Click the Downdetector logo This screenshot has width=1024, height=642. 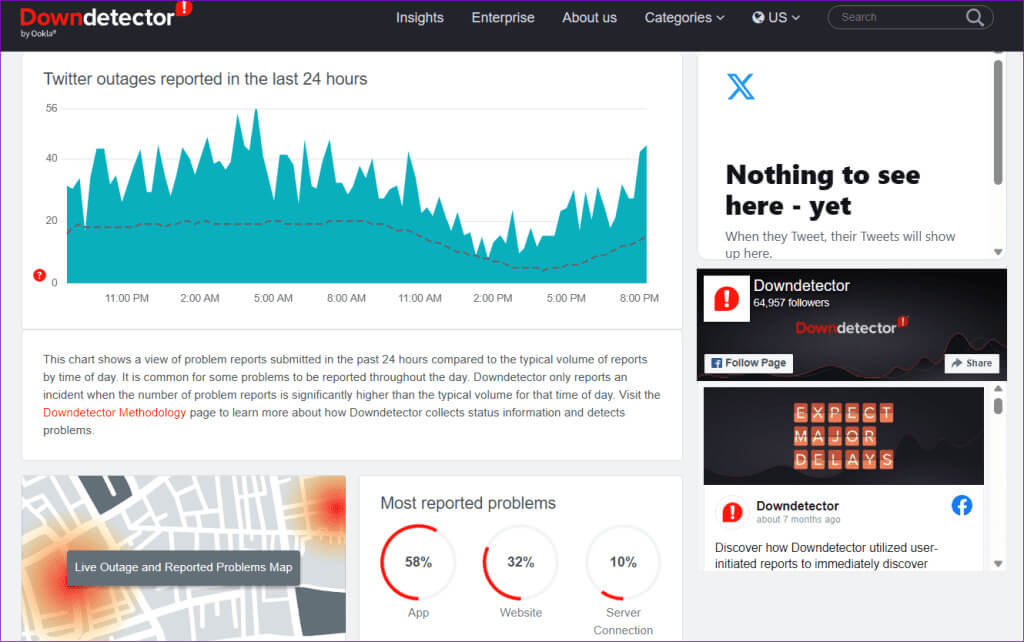[104, 20]
